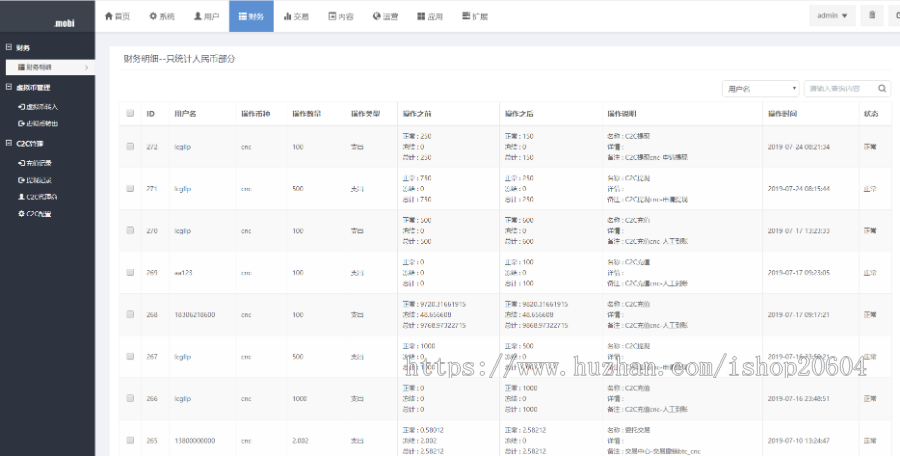This screenshot has height=456, width=900.
Task: Open the 扩展 extension icon tab
Action: tap(475, 16)
